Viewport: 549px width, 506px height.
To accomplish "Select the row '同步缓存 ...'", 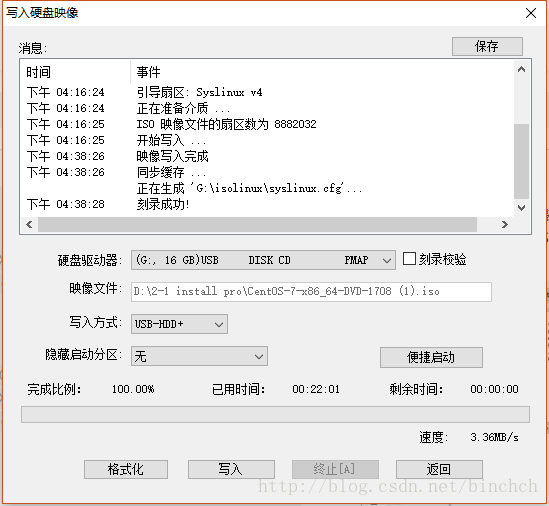I will (x=268, y=172).
